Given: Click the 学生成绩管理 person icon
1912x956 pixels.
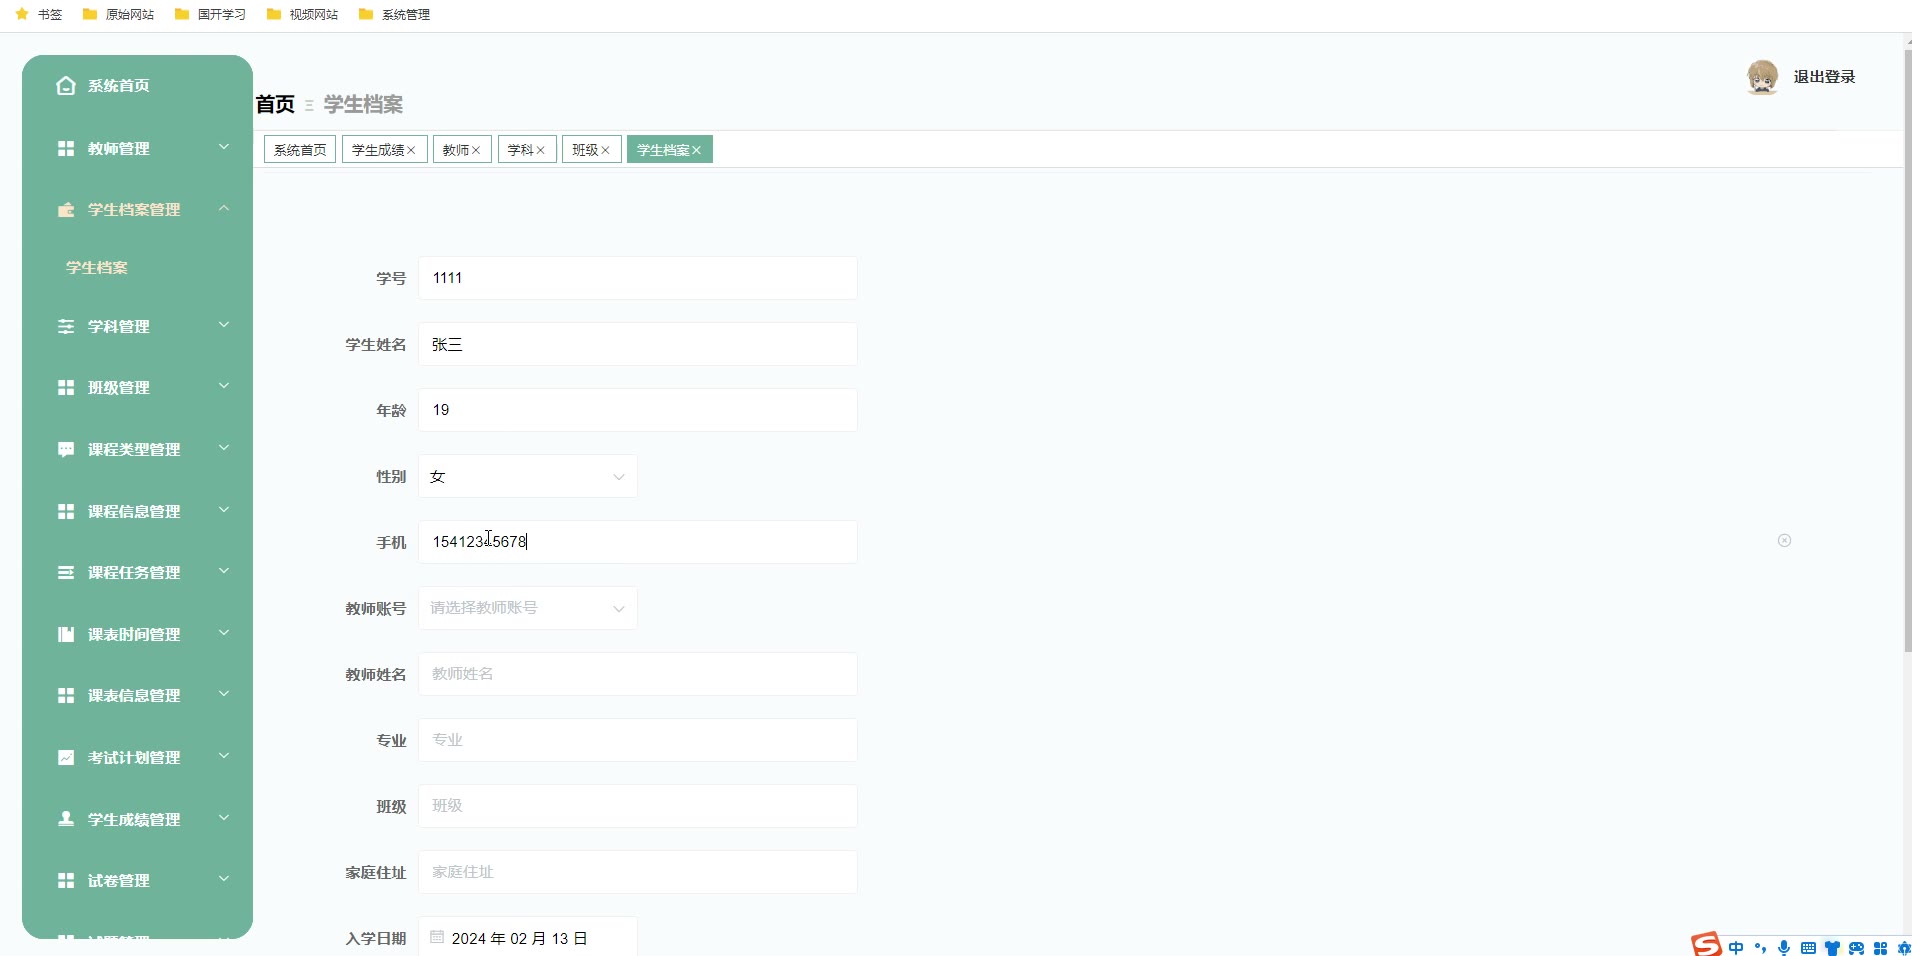Looking at the screenshot, I should point(66,819).
